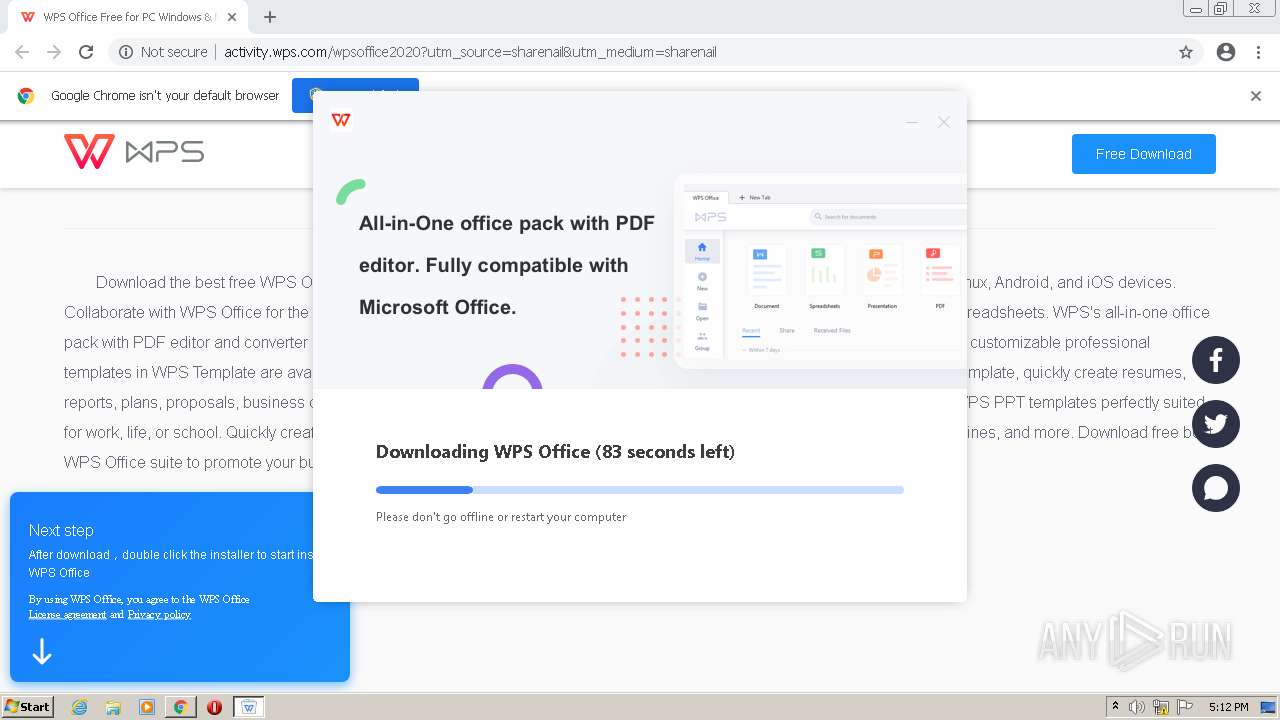Click the WPS logo in installer dialog
Viewport: 1280px width, 720px height.
point(341,120)
